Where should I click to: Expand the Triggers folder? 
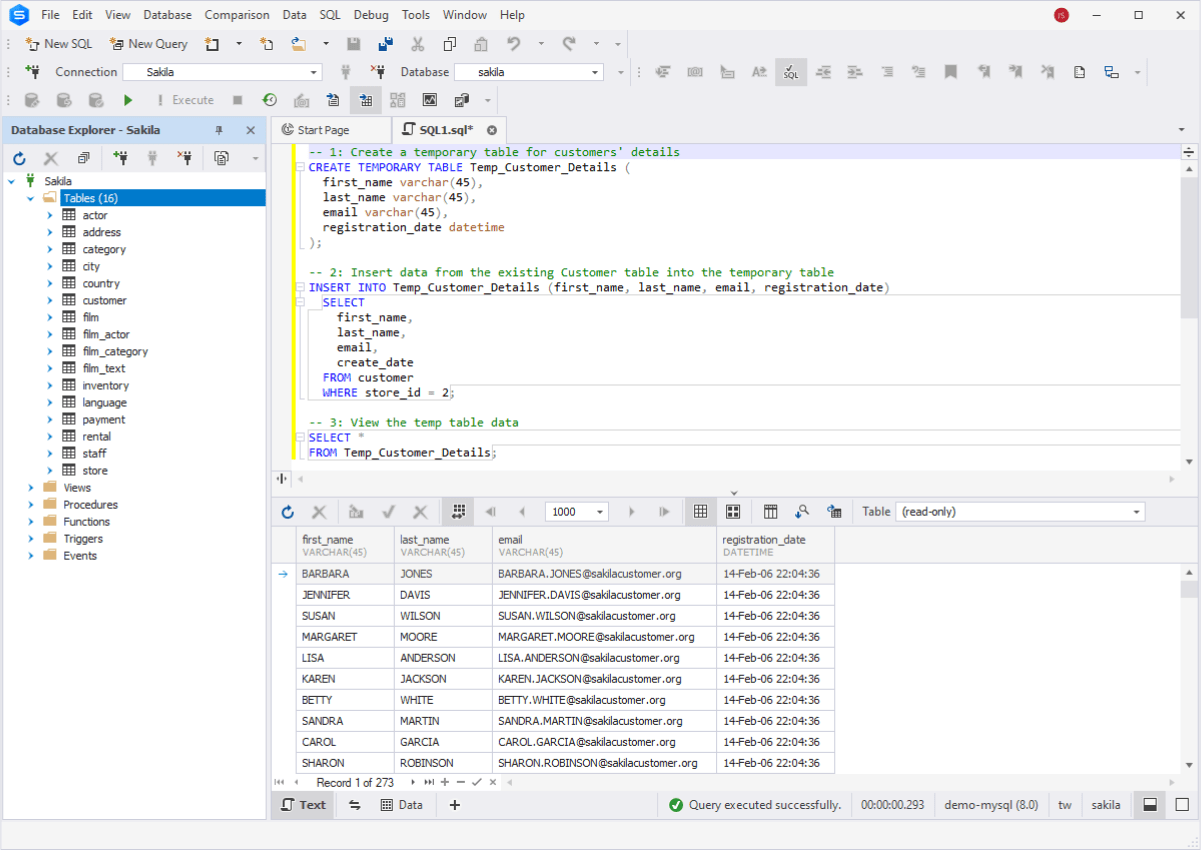(31, 538)
